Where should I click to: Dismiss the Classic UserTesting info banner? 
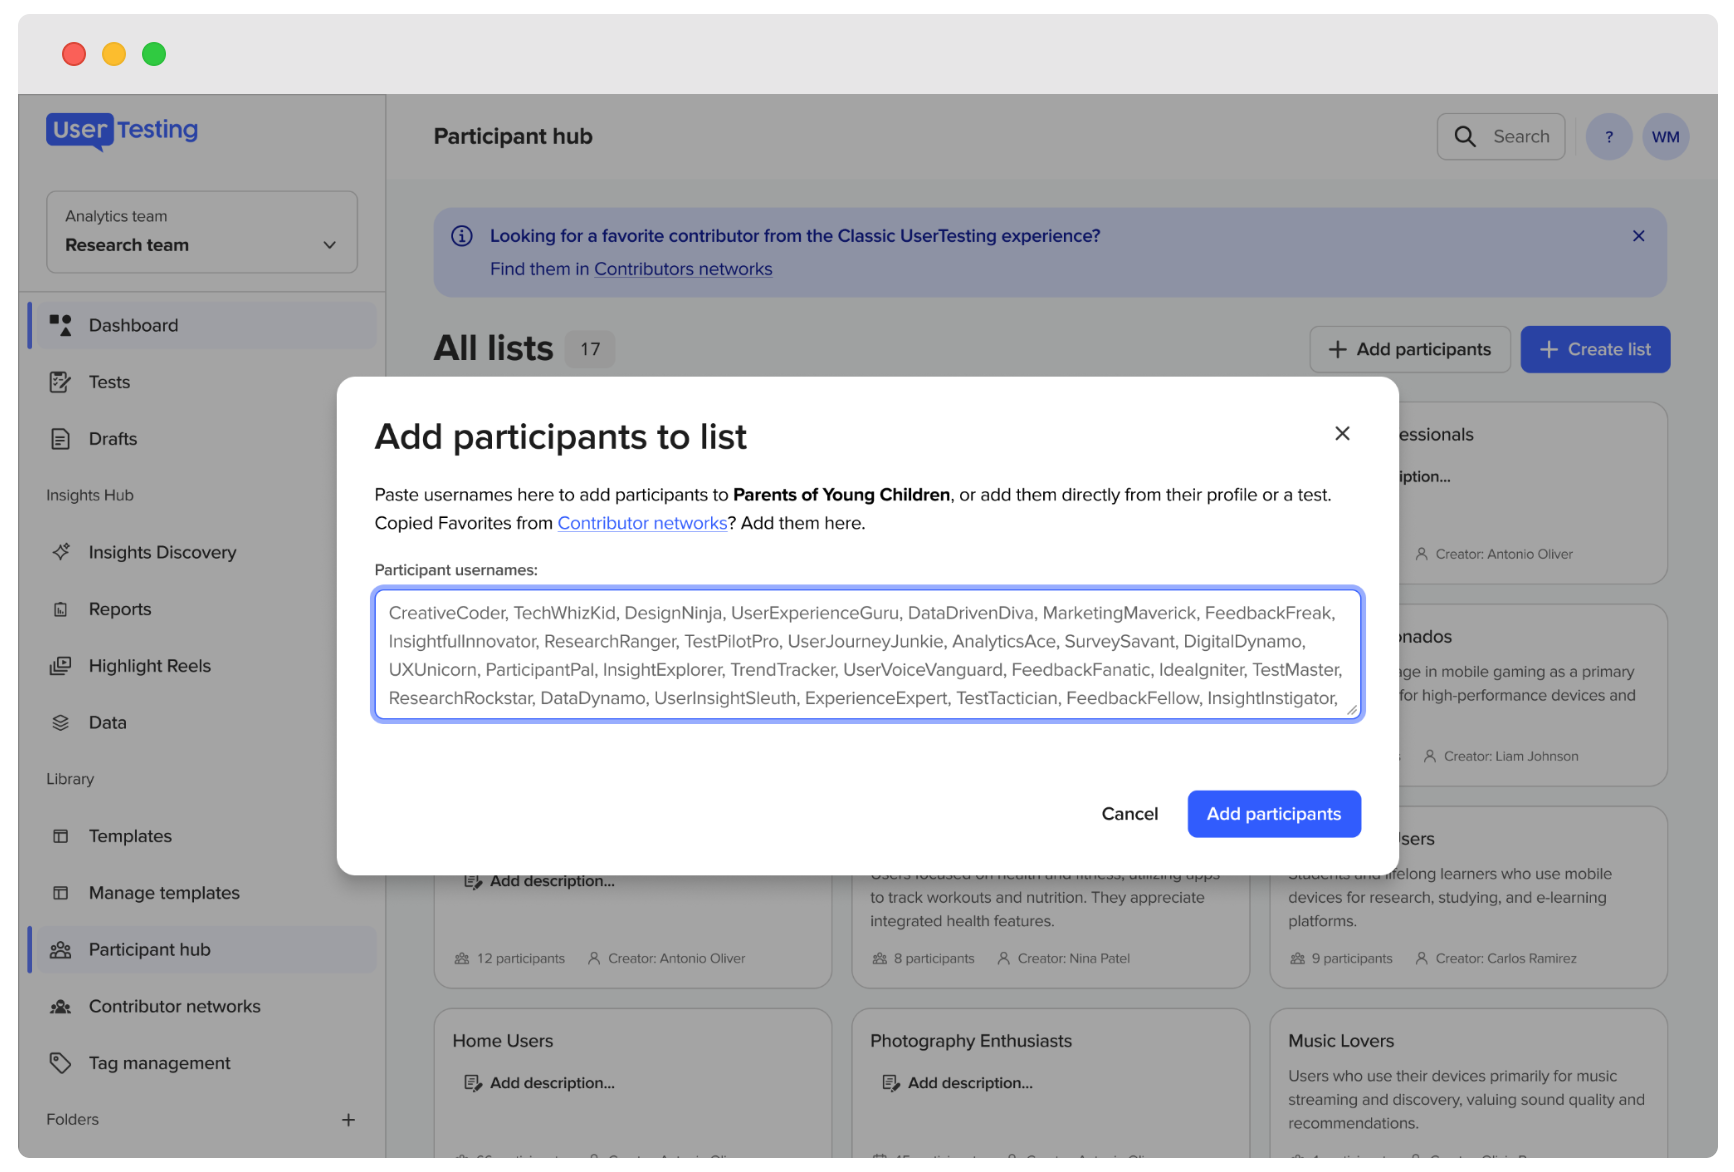pos(1639,236)
